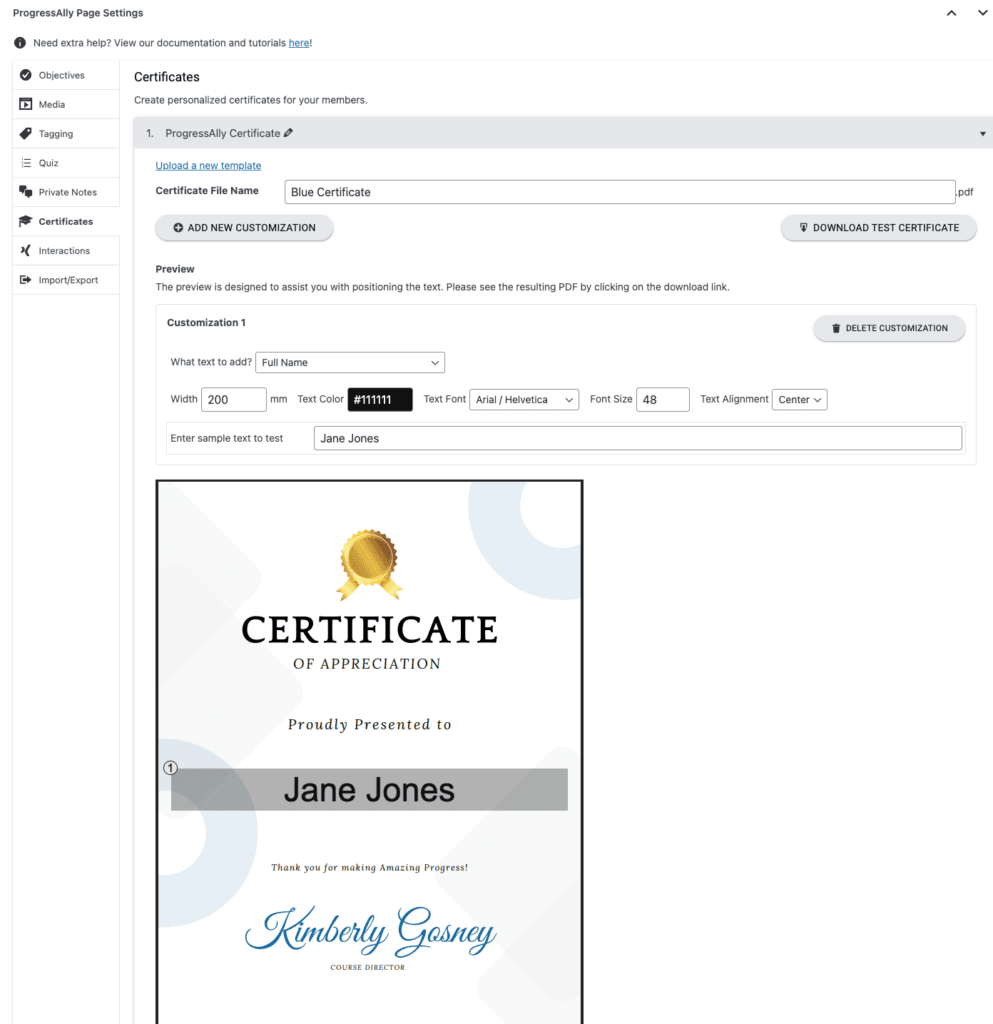This screenshot has height=1024, width=993.
Task: Click the Quiz list icon
Action: 26,163
